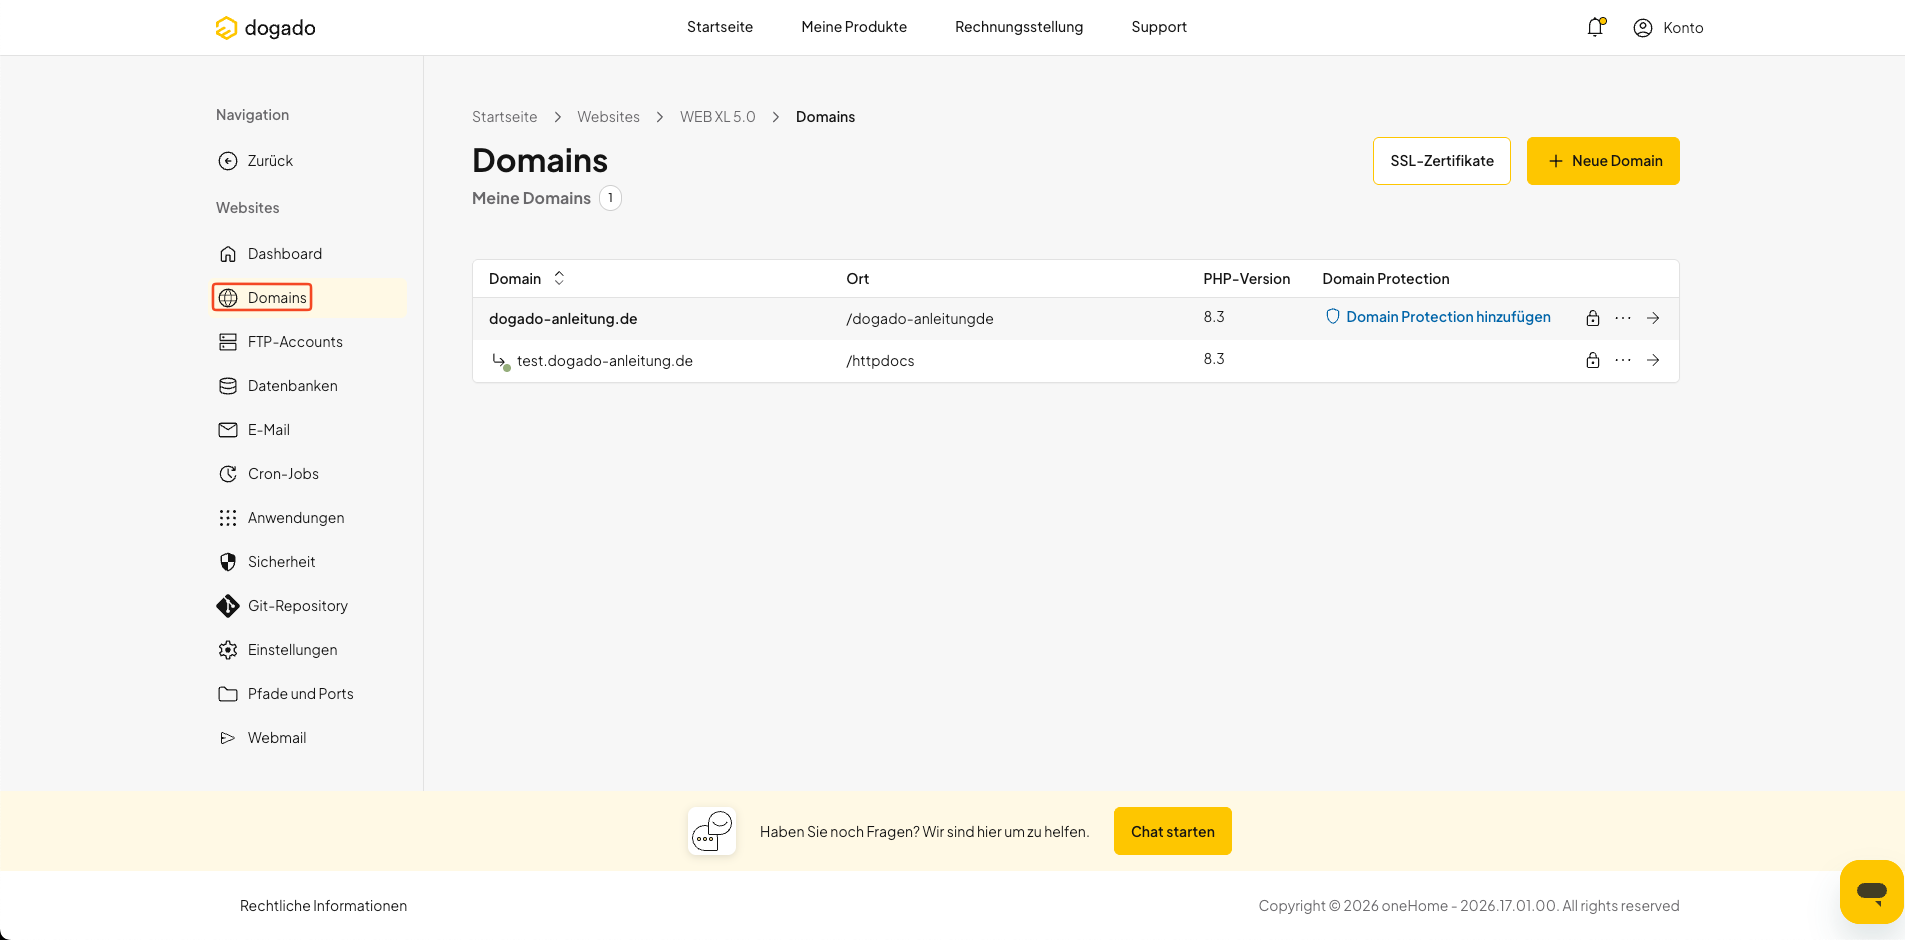Click Domain Protection hinzufügen link
Image resolution: width=1905 pixels, height=940 pixels.
[x=1437, y=317]
